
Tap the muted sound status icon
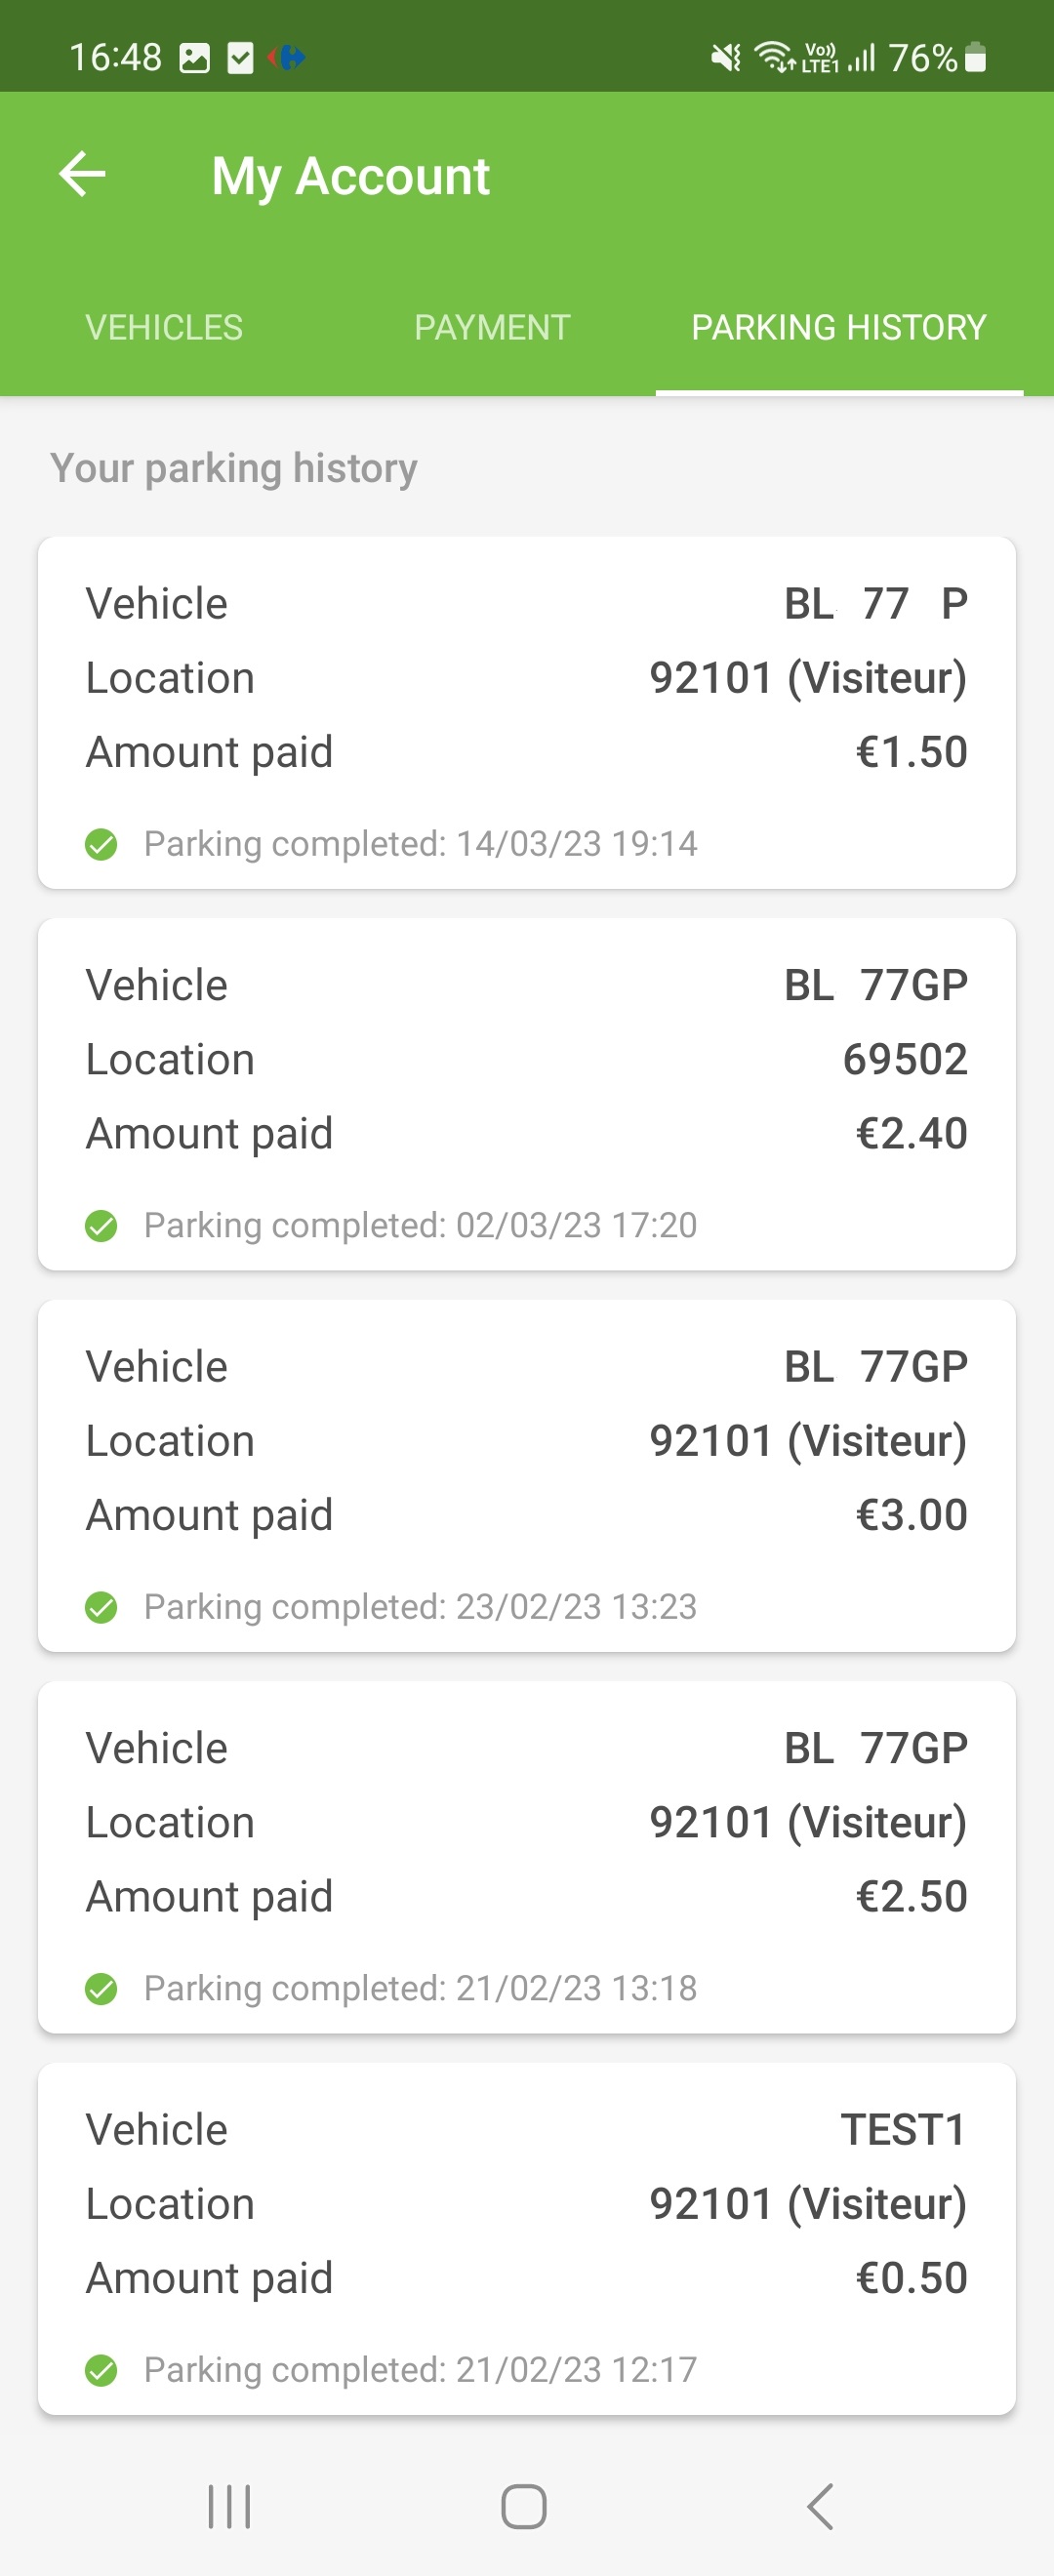(x=726, y=58)
